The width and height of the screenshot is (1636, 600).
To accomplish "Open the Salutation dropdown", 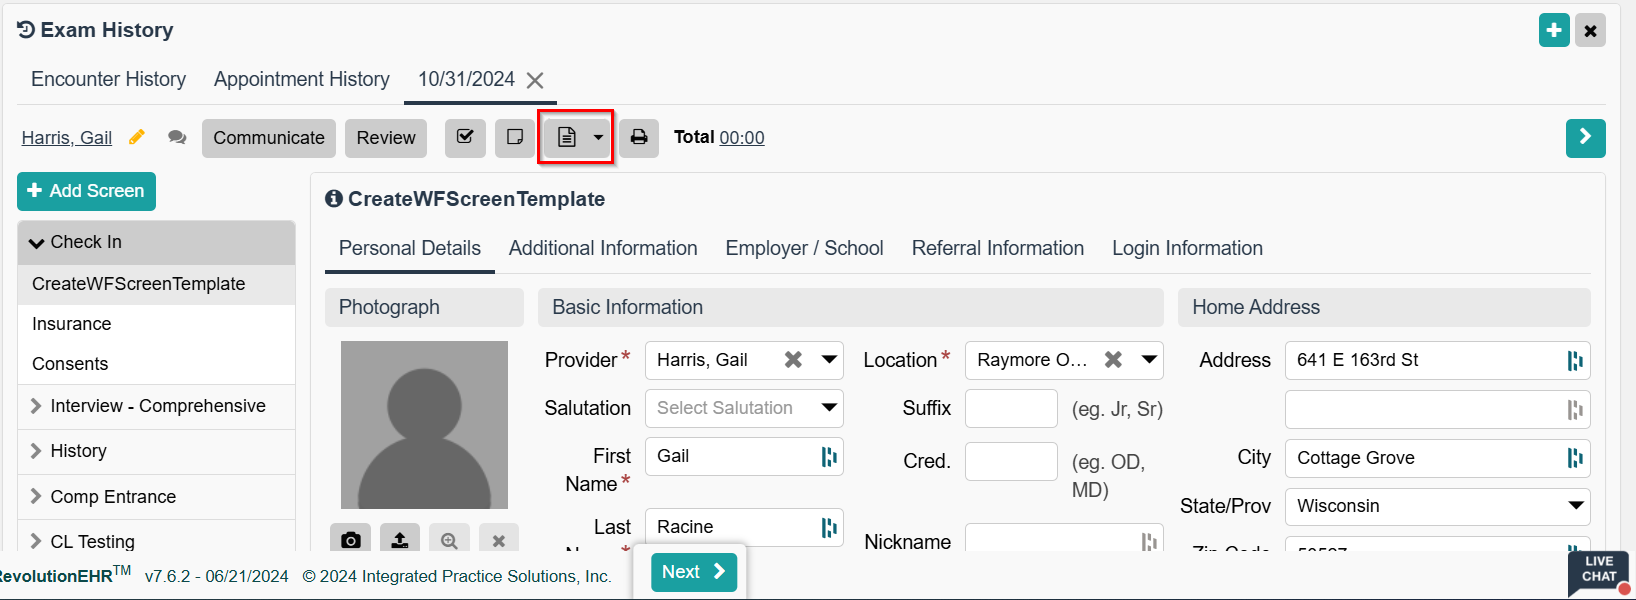I will (x=743, y=408).
